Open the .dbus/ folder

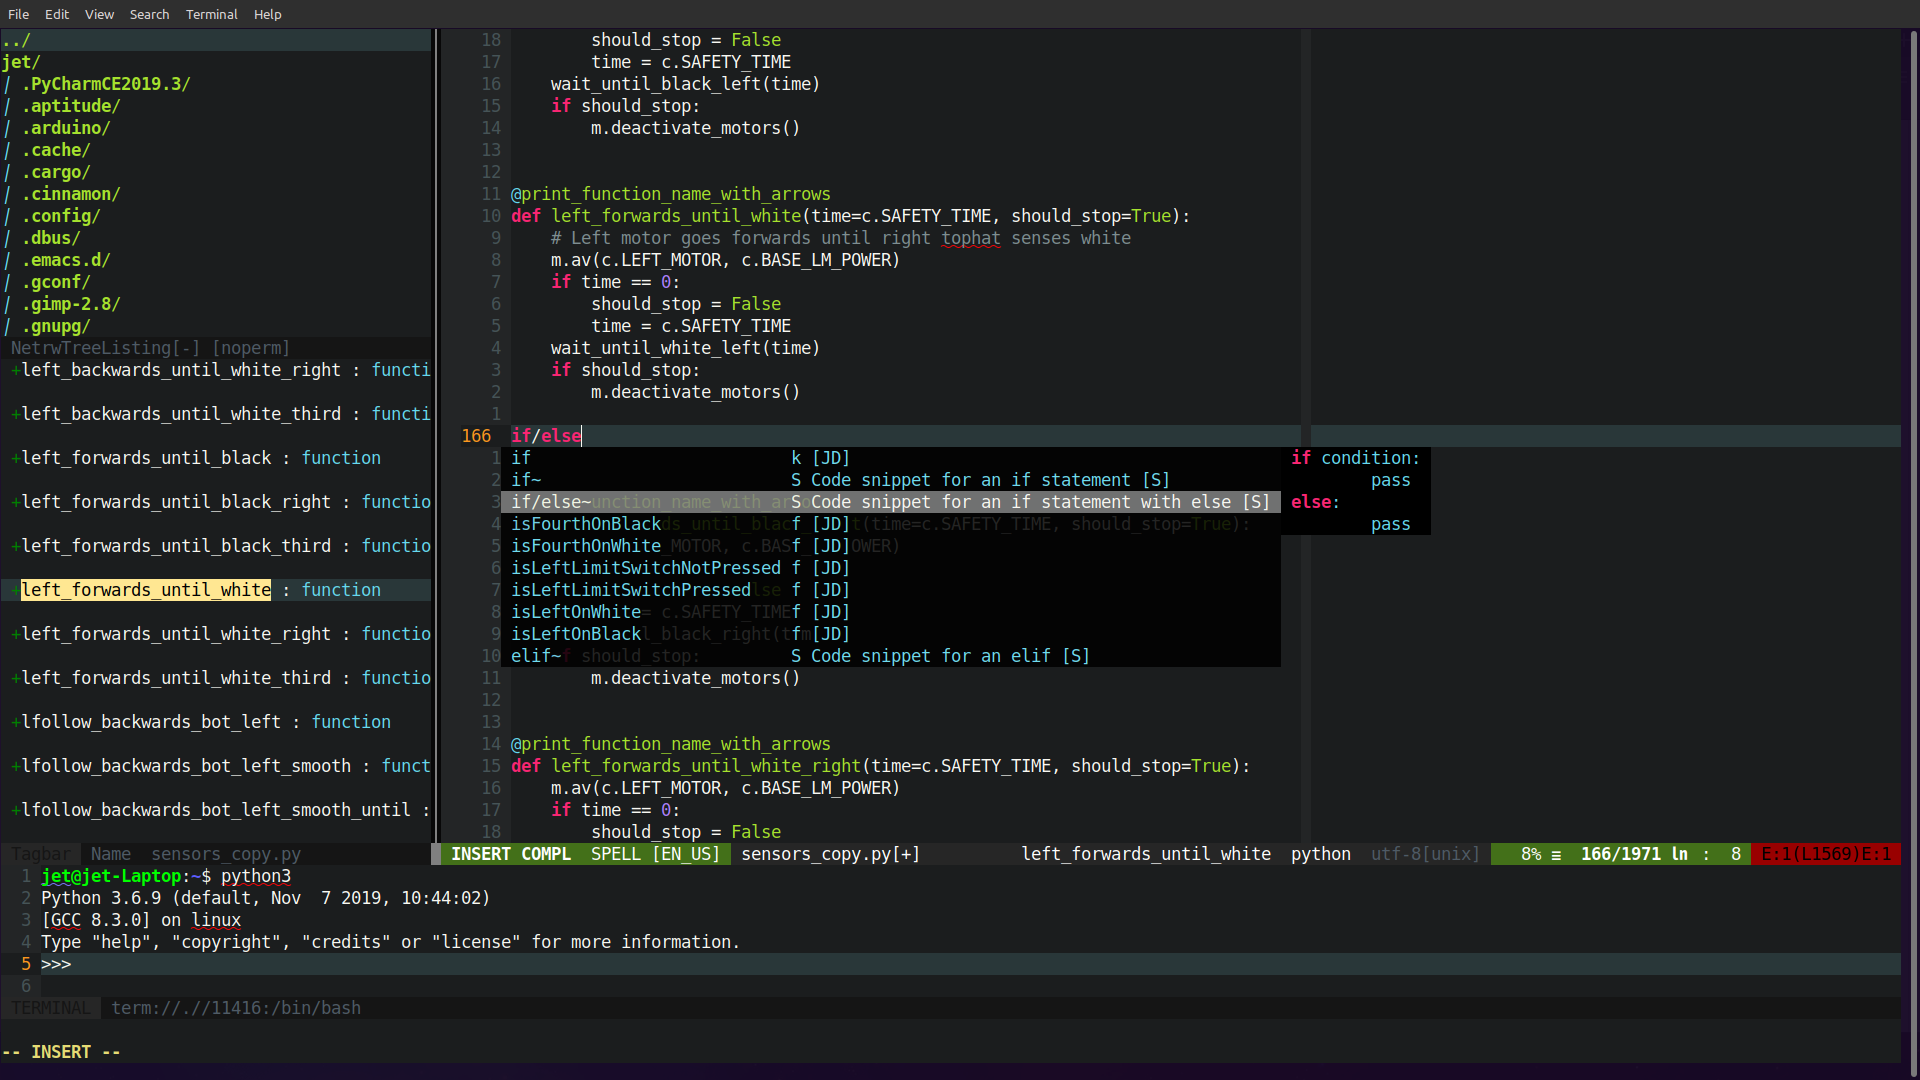tap(51, 238)
